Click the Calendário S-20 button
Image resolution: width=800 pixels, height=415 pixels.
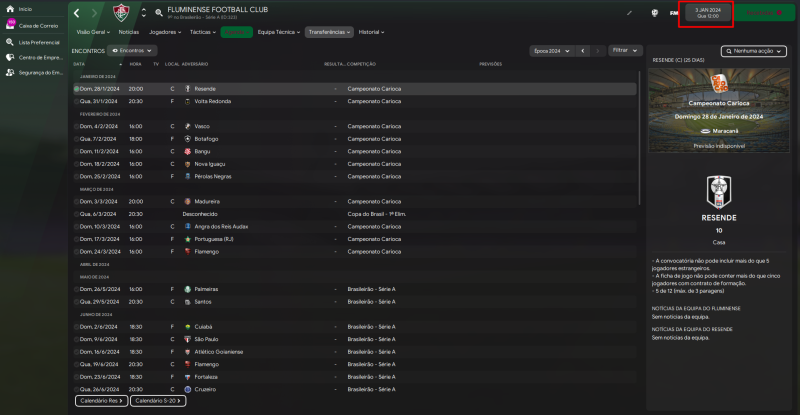[157, 400]
